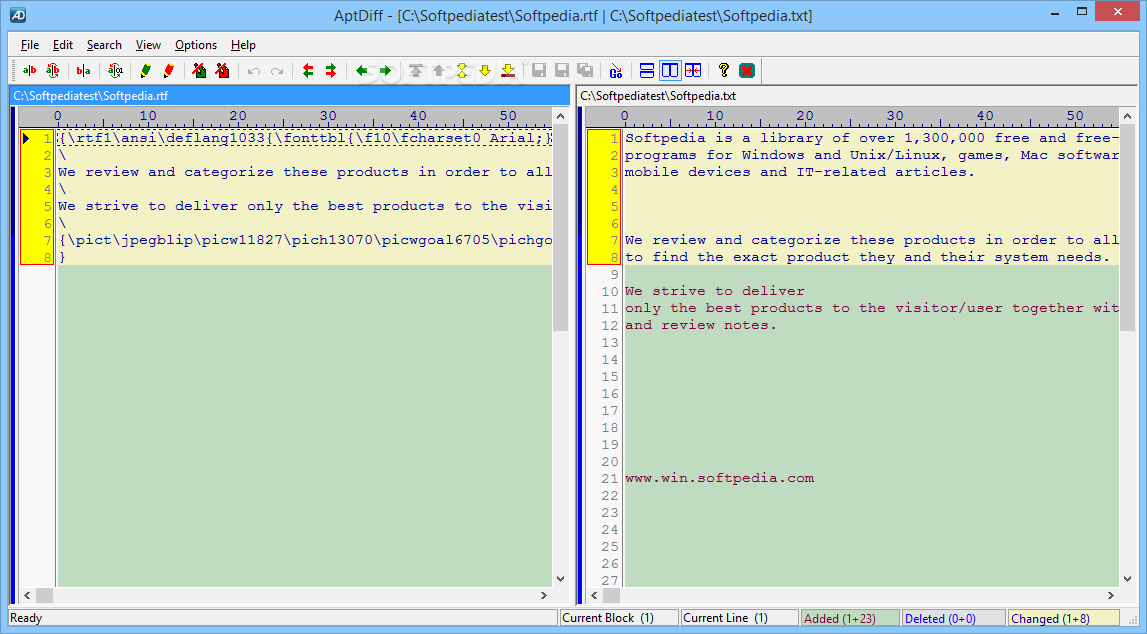Click the Go to line icon
The height and width of the screenshot is (634, 1147).
pos(616,70)
